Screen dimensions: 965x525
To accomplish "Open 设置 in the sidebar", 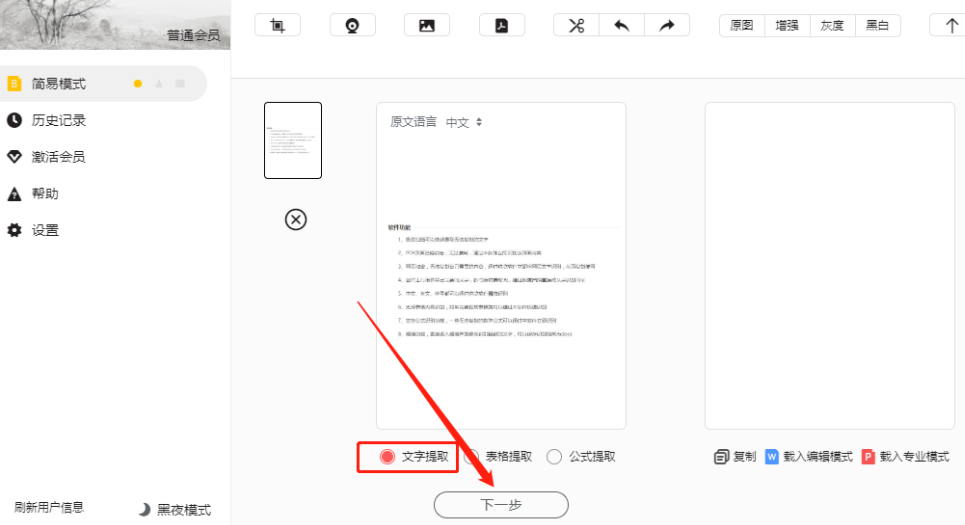I will click(45, 230).
